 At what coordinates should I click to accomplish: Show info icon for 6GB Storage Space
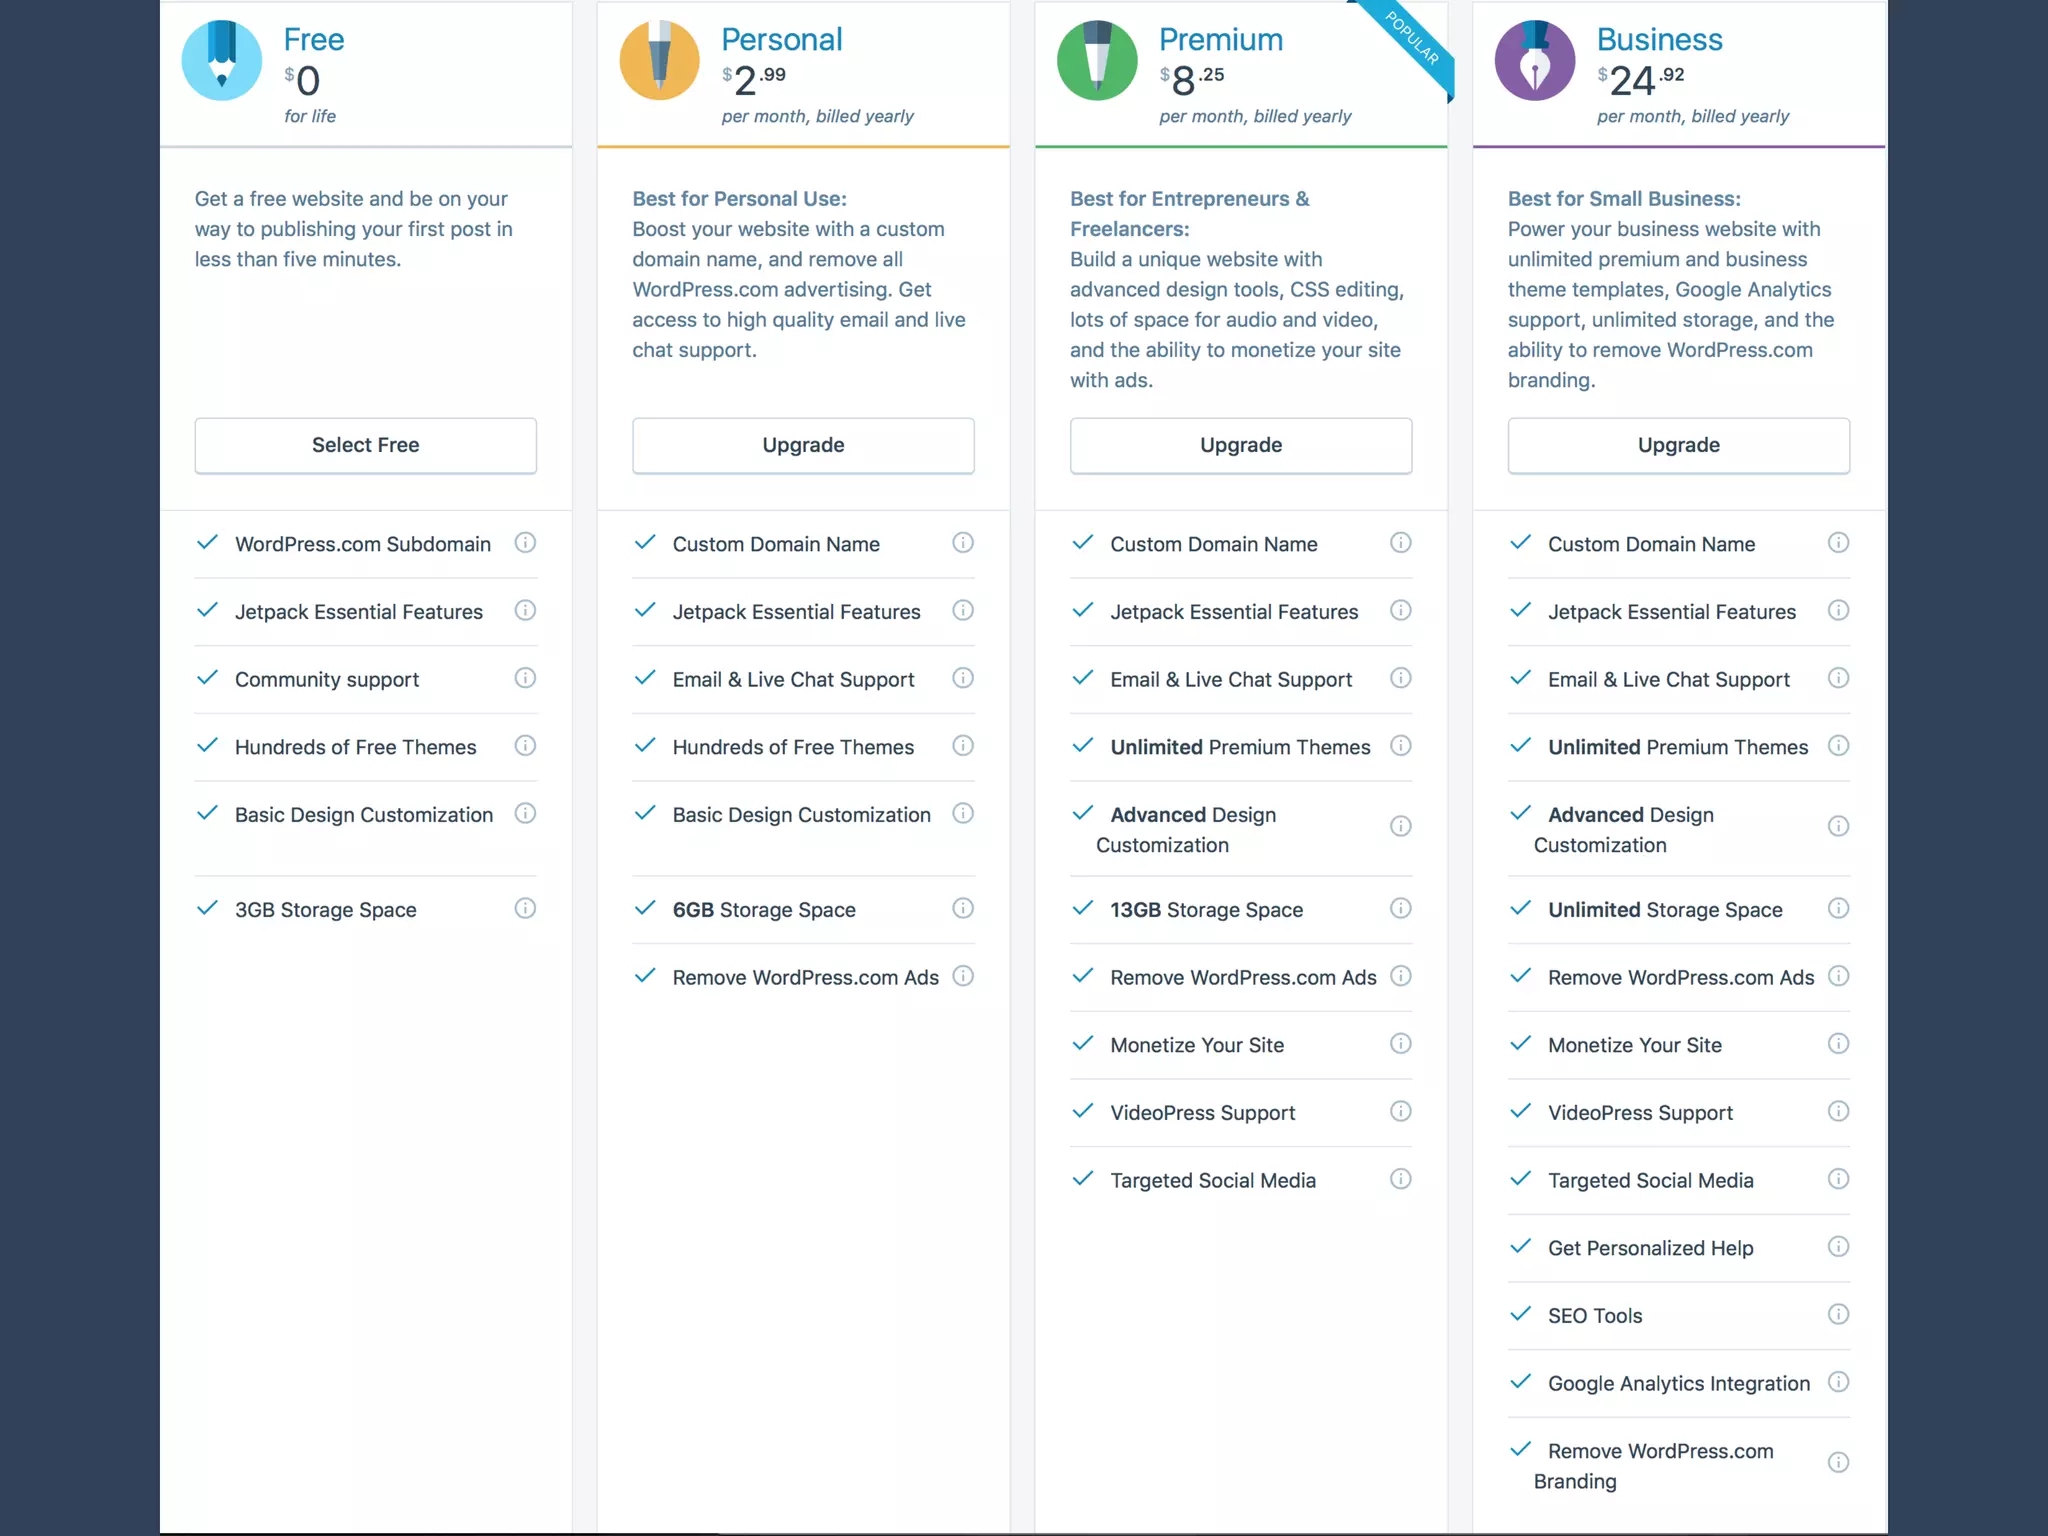tap(963, 908)
